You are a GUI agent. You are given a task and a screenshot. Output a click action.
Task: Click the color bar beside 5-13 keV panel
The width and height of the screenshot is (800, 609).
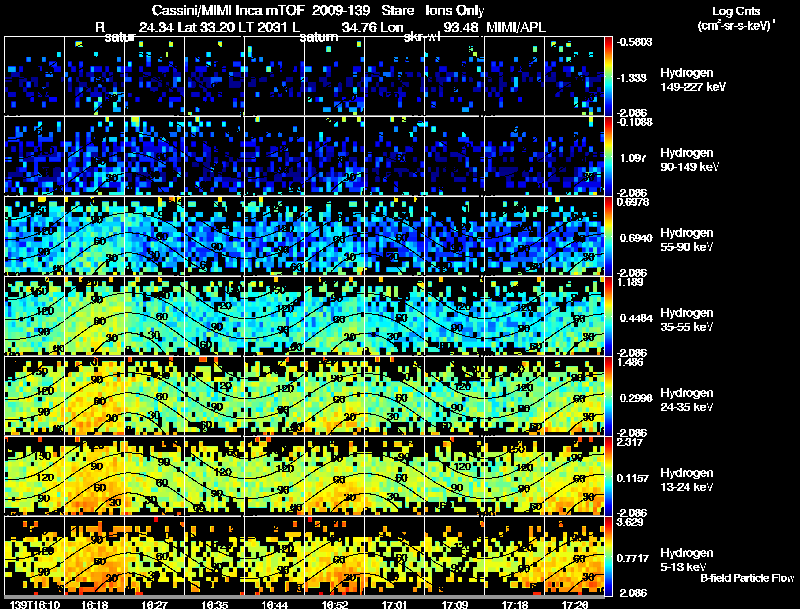609,555
